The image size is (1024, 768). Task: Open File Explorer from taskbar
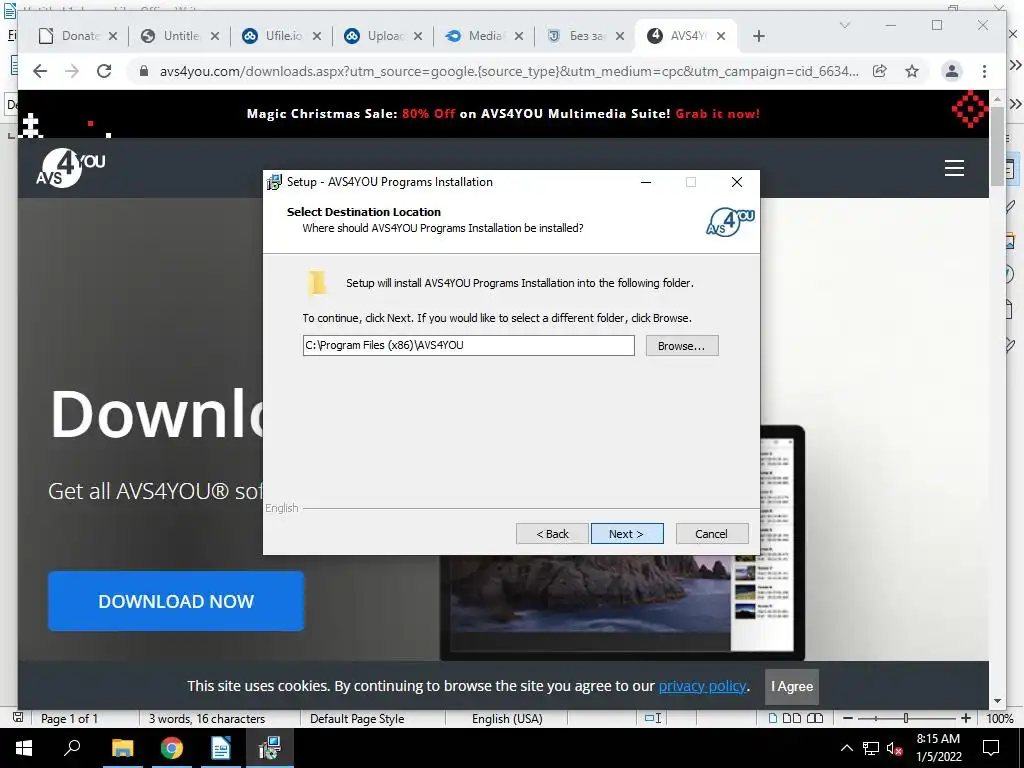[x=122, y=748]
